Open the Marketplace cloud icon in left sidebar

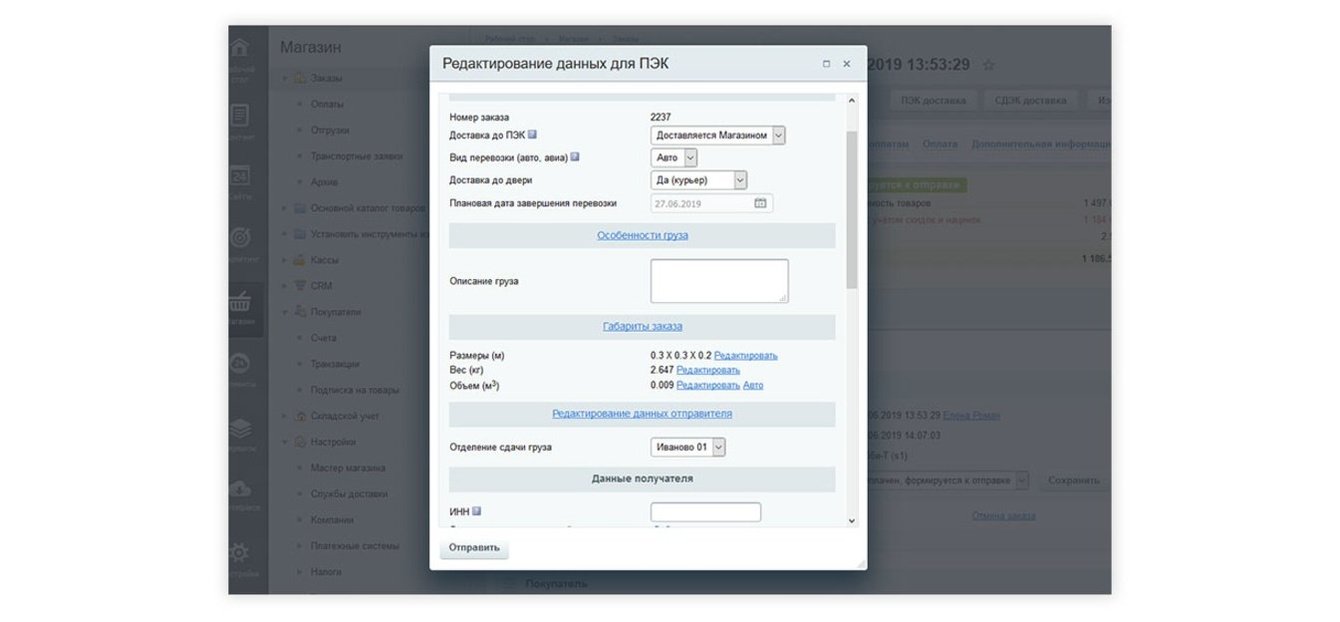(x=240, y=490)
